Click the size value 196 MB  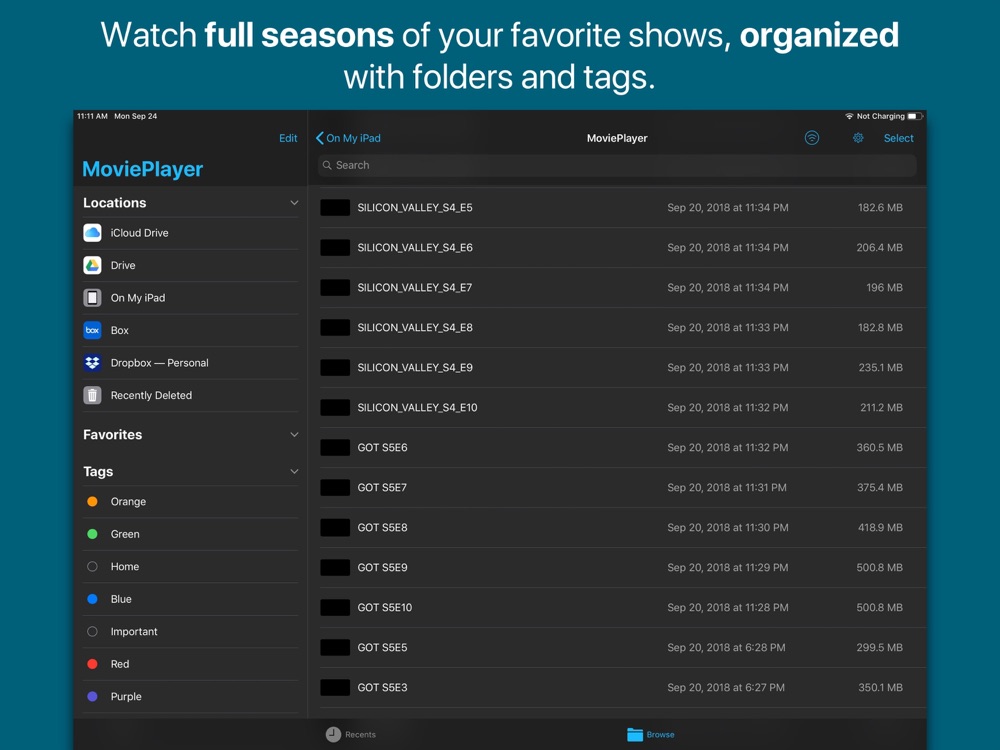884,288
